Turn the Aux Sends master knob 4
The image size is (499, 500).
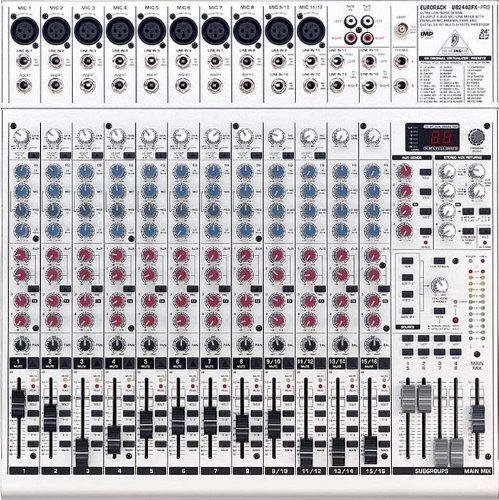pos(404,230)
